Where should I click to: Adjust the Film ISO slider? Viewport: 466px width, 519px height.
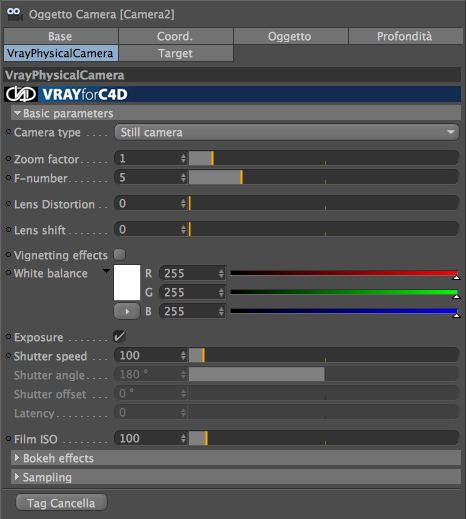pos(323,438)
